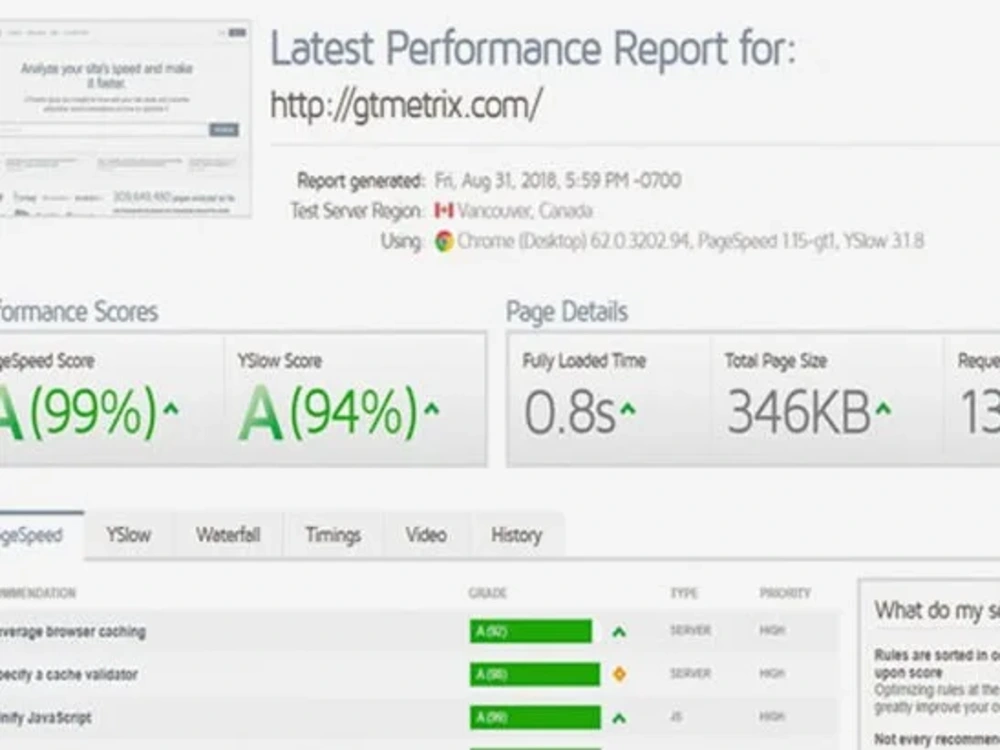The height and width of the screenshot is (750, 1000).
Task: Click the Total Page Size 346KB value
Action: [x=799, y=412]
